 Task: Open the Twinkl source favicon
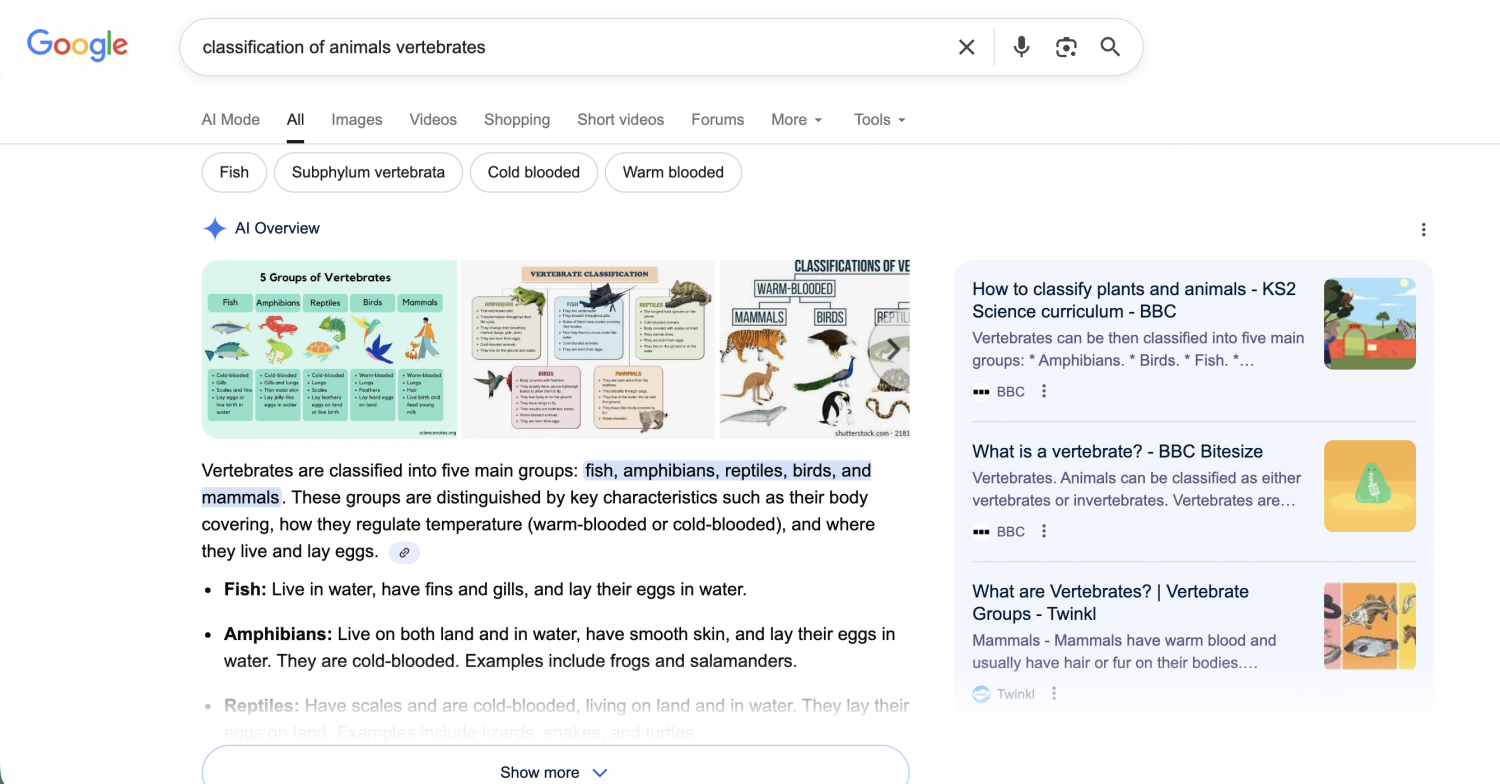[981, 693]
